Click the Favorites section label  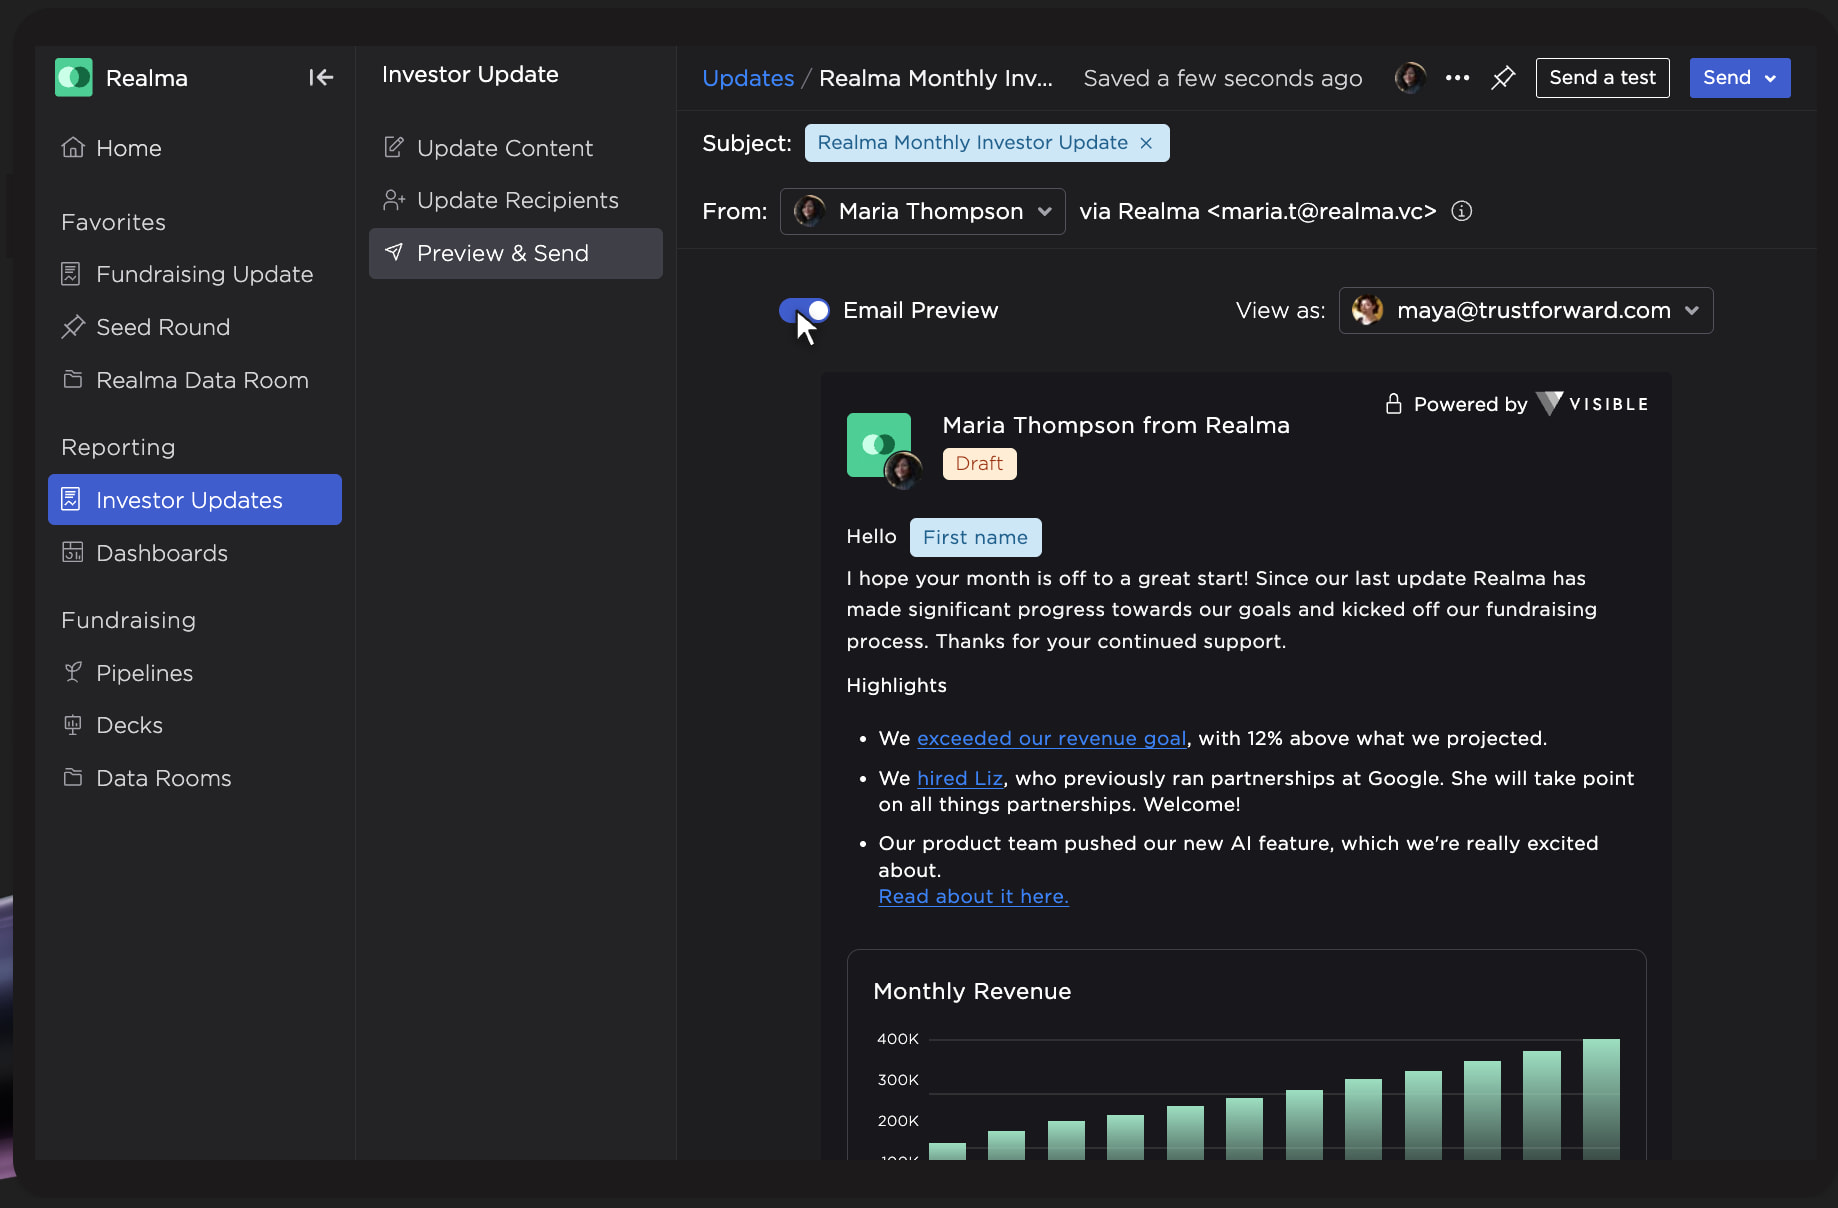coord(114,222)
